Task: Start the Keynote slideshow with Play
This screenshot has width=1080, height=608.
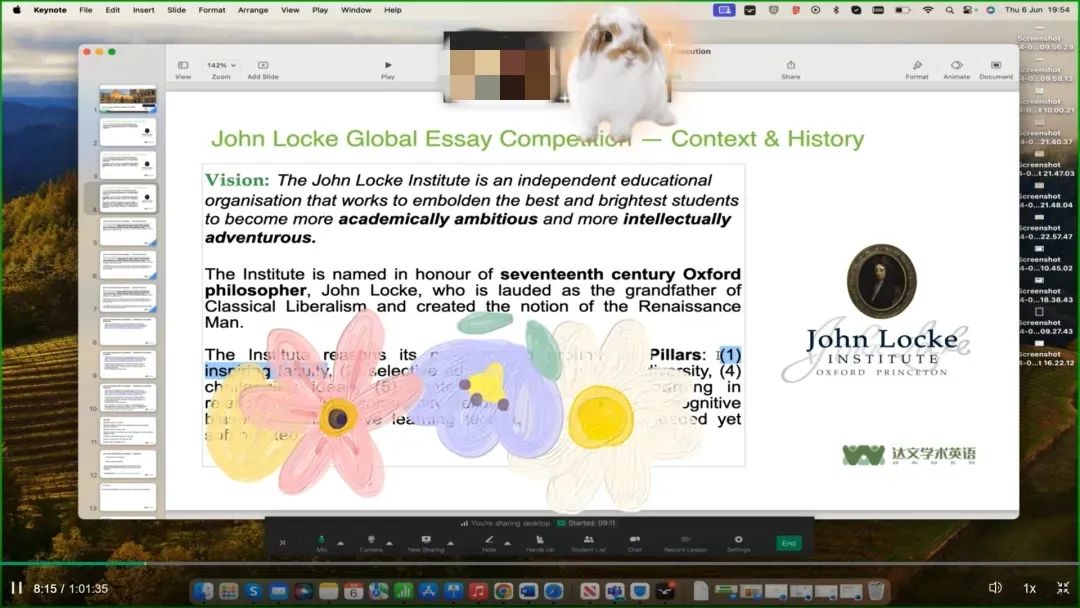Action: (388, 70)
